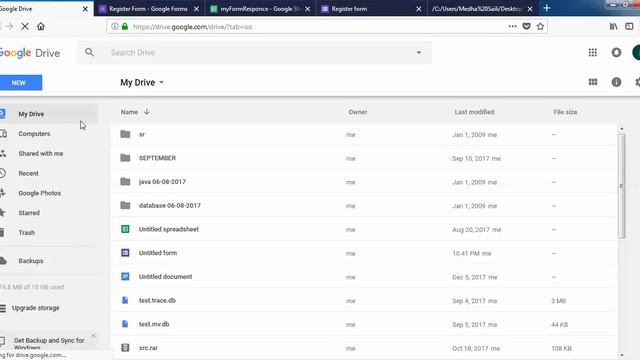Select the Untitled document docs icon

125,277
